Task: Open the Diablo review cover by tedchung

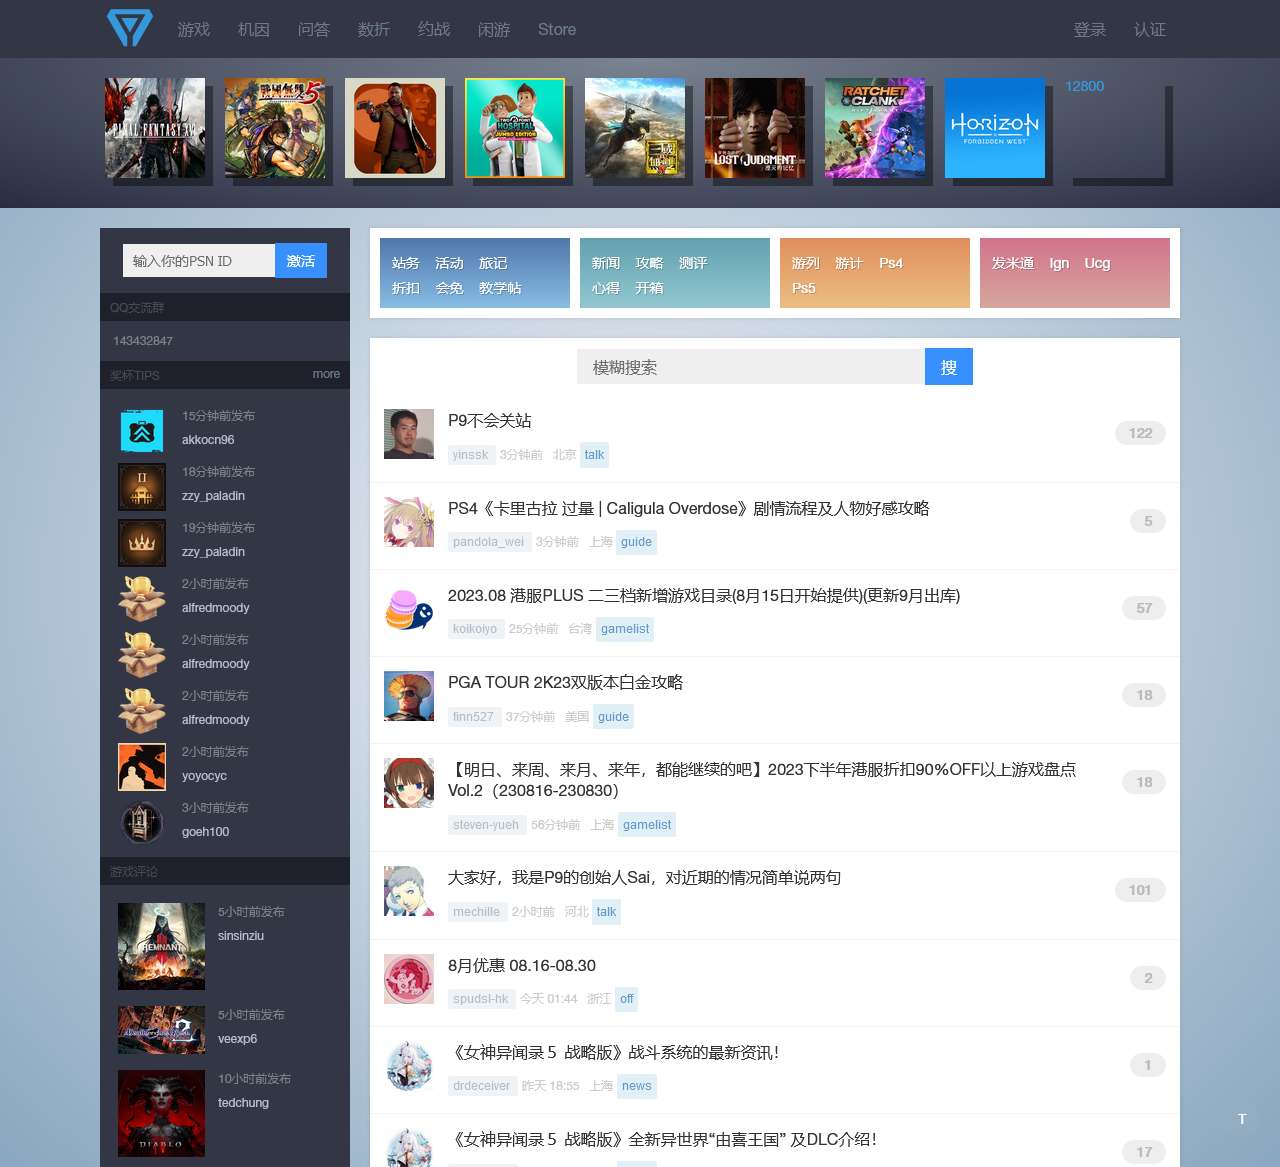Action: pos(161,1113)
